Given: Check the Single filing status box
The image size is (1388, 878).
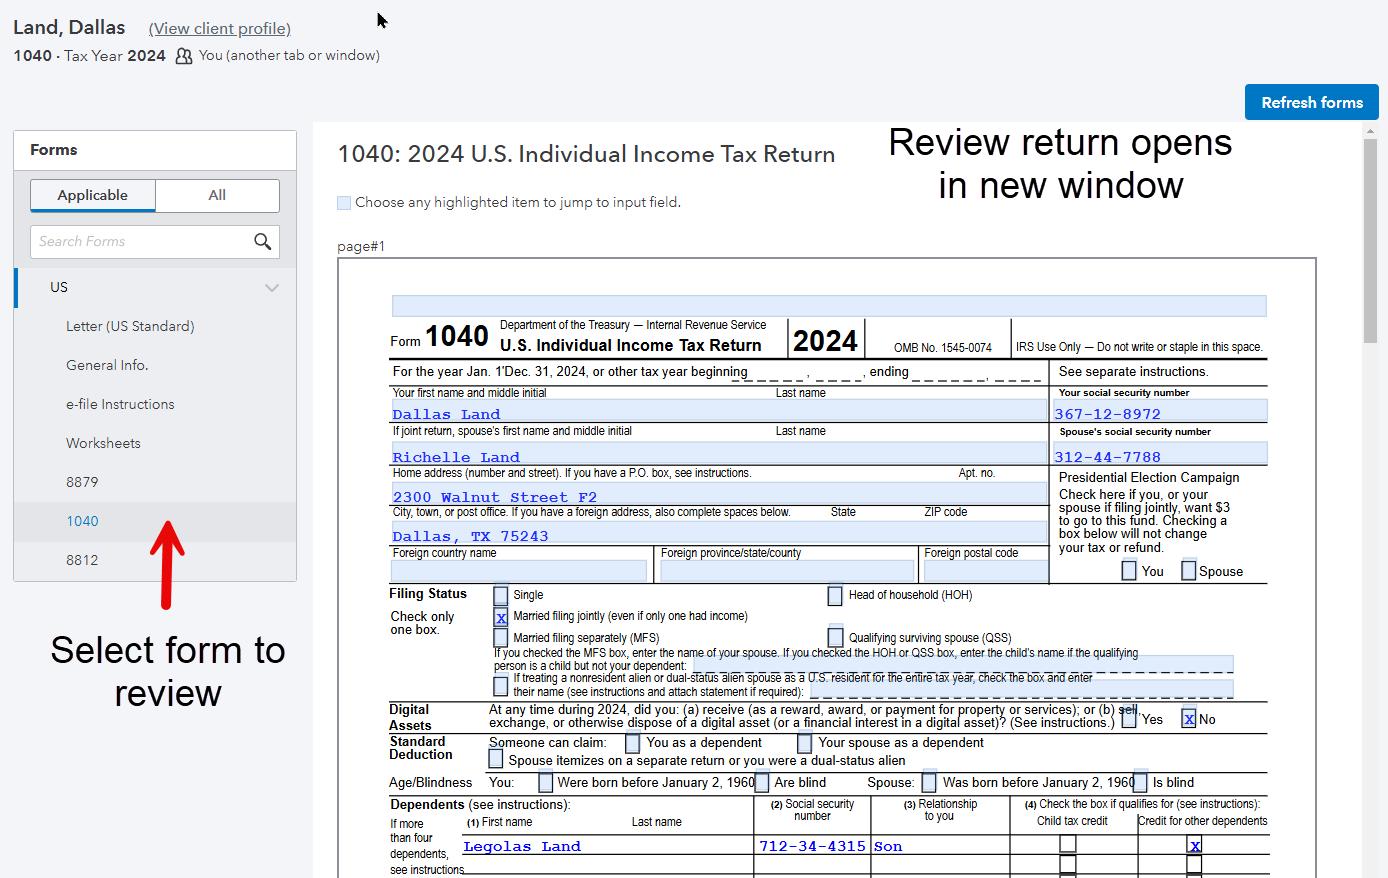Looking at the screenshot, I should pyautogui.click(x=501, y=596).
